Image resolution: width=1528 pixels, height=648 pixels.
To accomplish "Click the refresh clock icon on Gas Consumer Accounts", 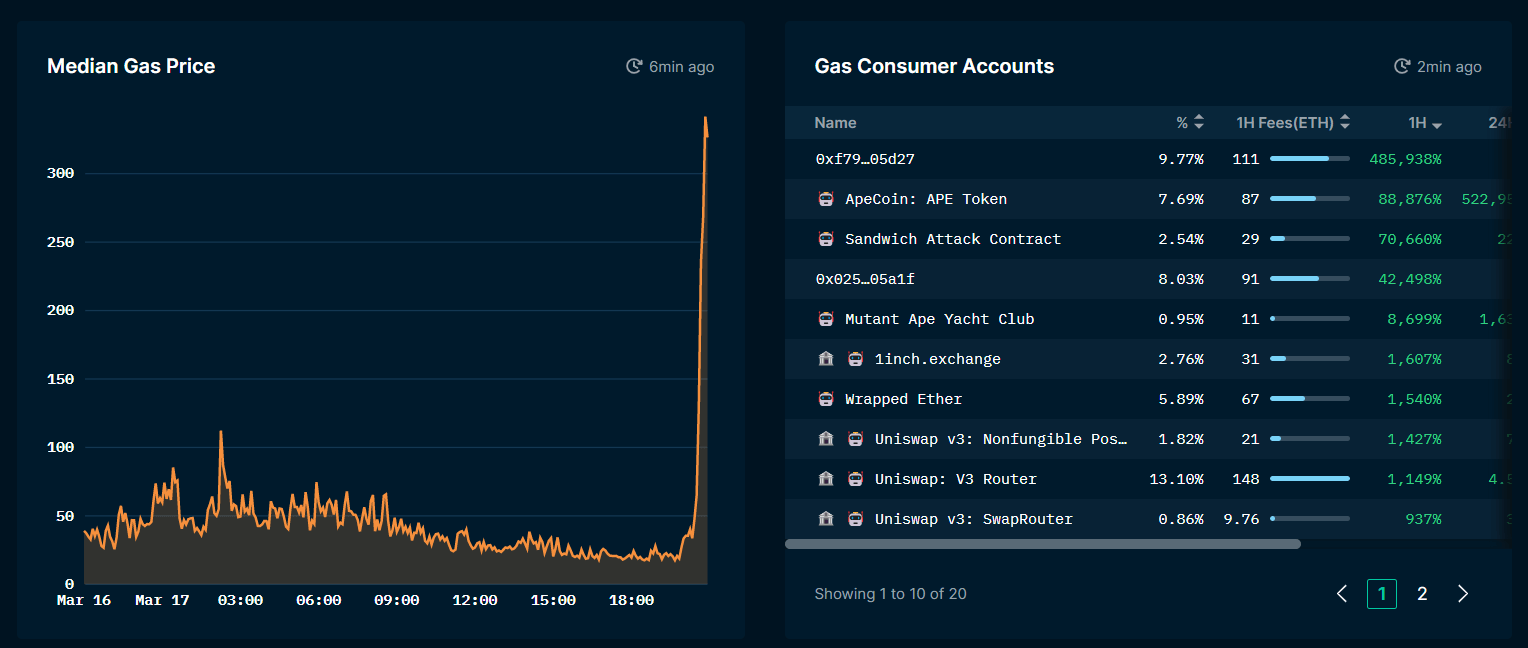I will pos(1402,67).
